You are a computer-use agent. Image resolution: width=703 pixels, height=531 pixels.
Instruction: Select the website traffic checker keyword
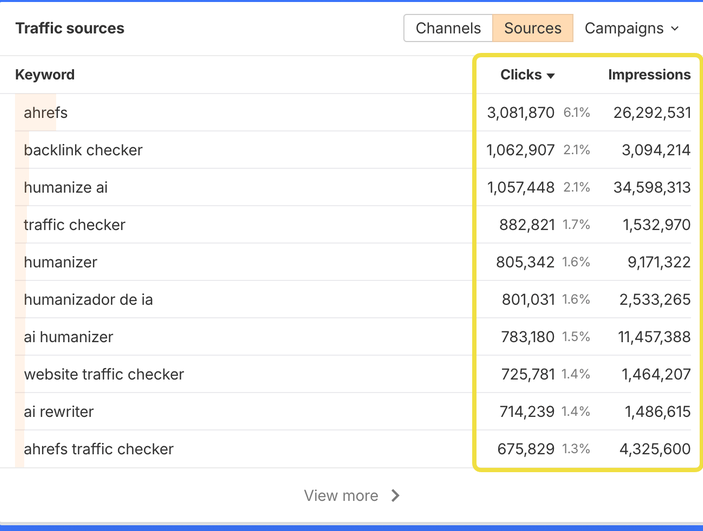104,374
